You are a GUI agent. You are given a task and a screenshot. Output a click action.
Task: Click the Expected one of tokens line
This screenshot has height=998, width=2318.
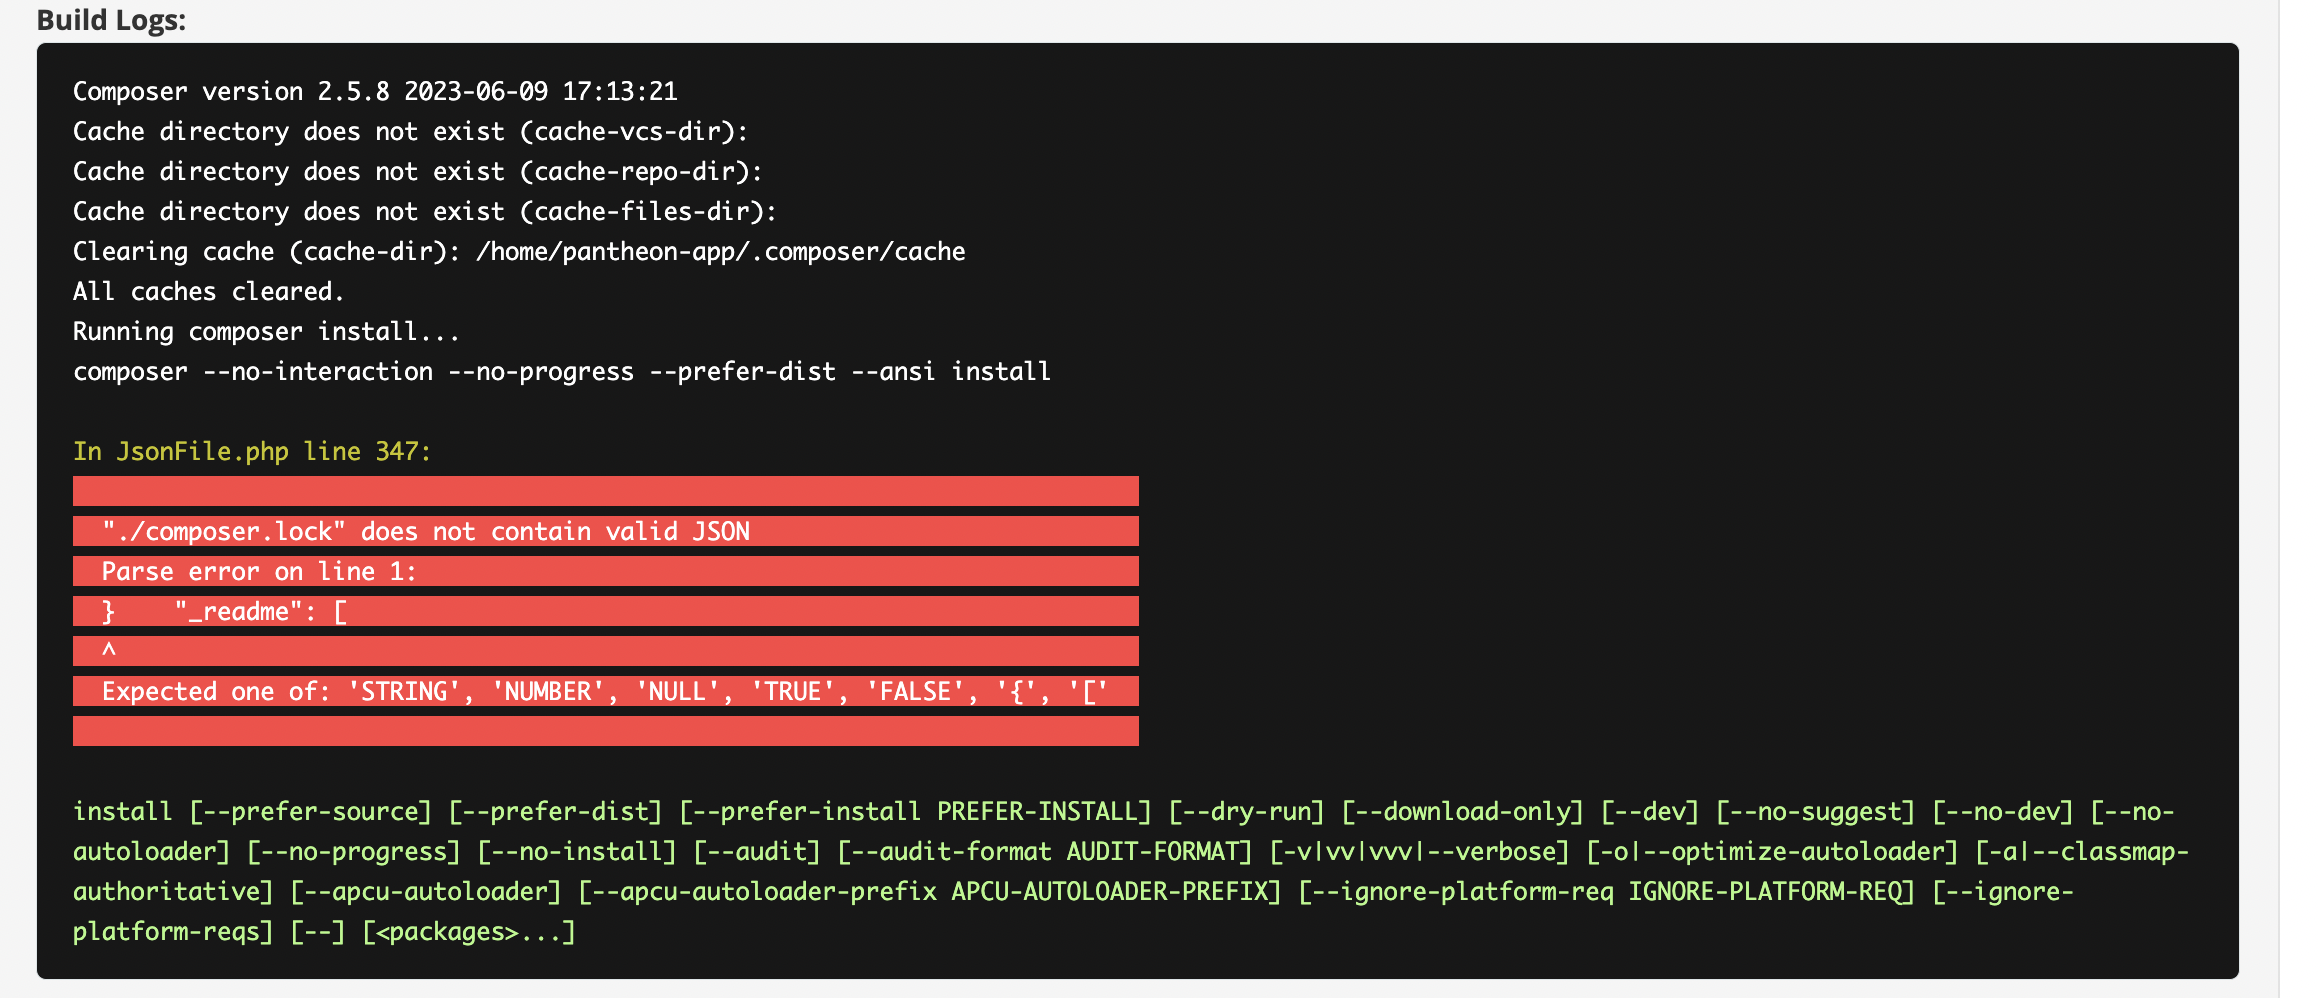604,691
